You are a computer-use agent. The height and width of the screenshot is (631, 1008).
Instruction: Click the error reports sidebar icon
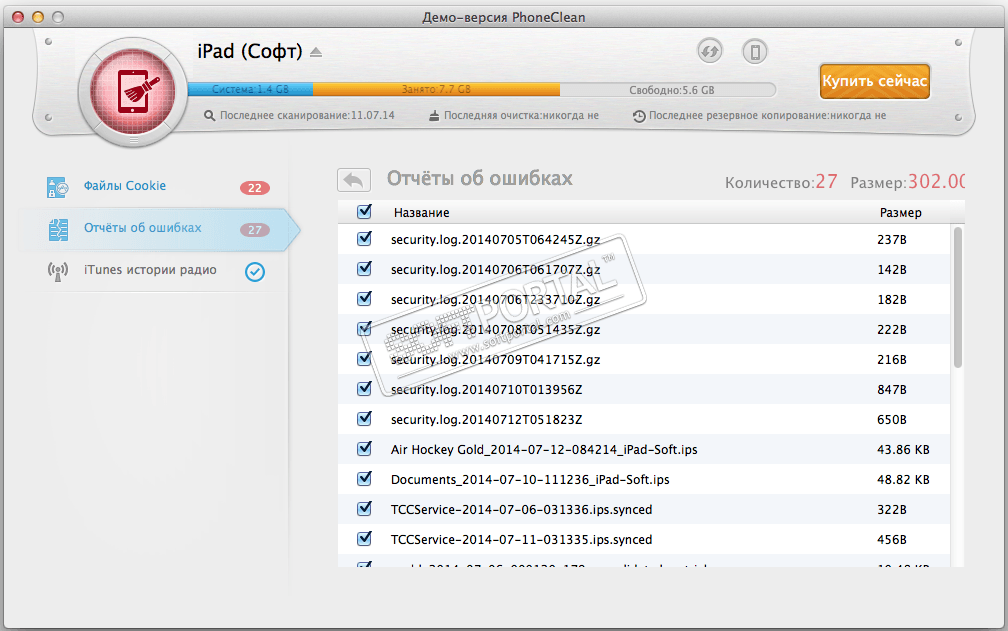(x=58, y=229)
